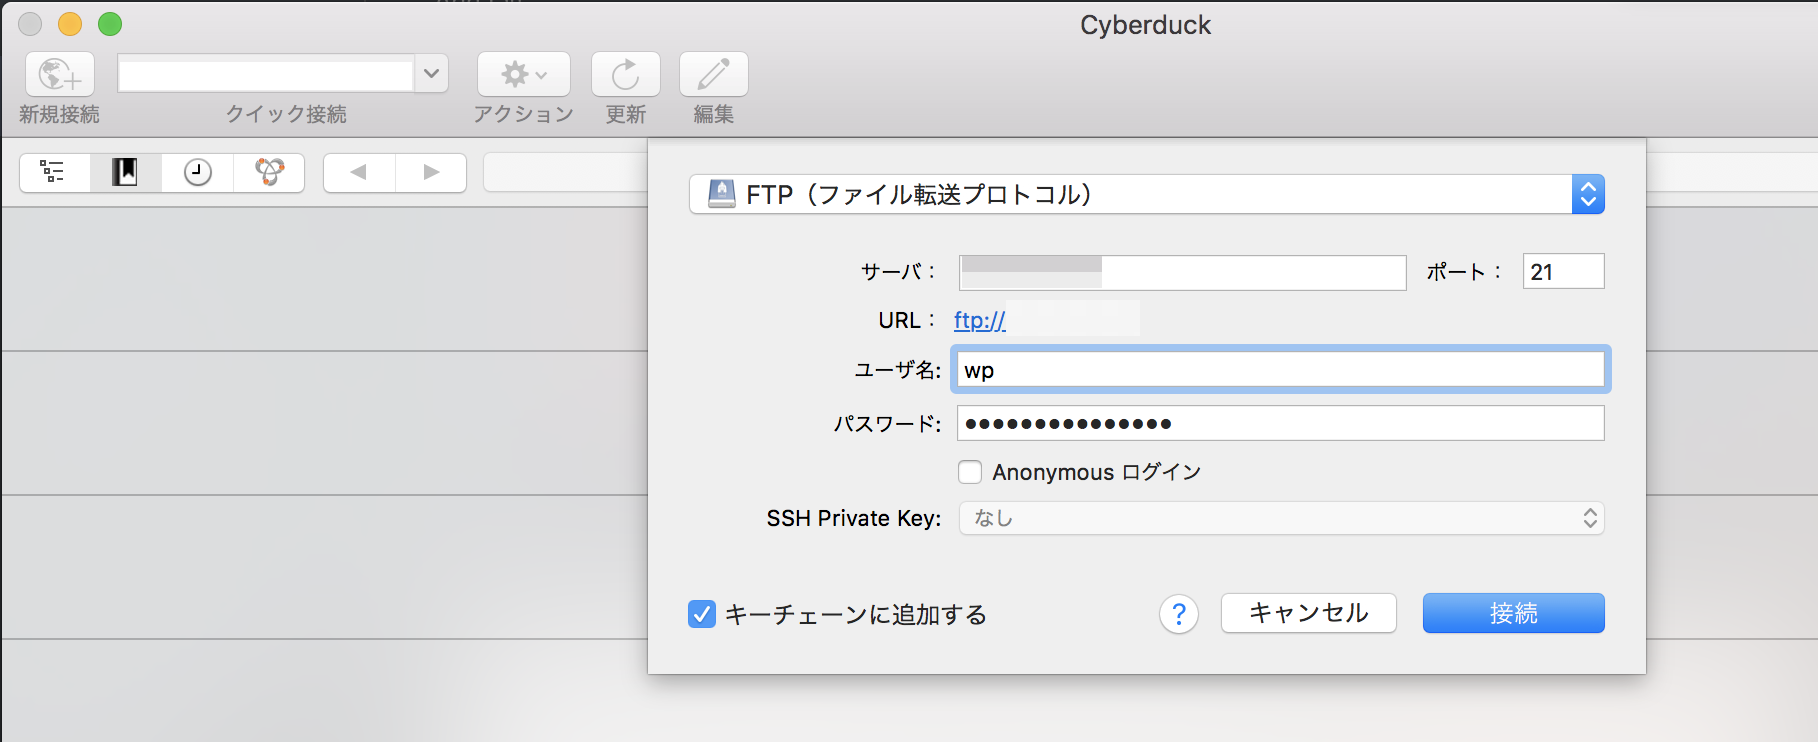This screenshot has height=742, width=1818.
Task: Focus the サーバ server input field
Action: click(1183, 272)
